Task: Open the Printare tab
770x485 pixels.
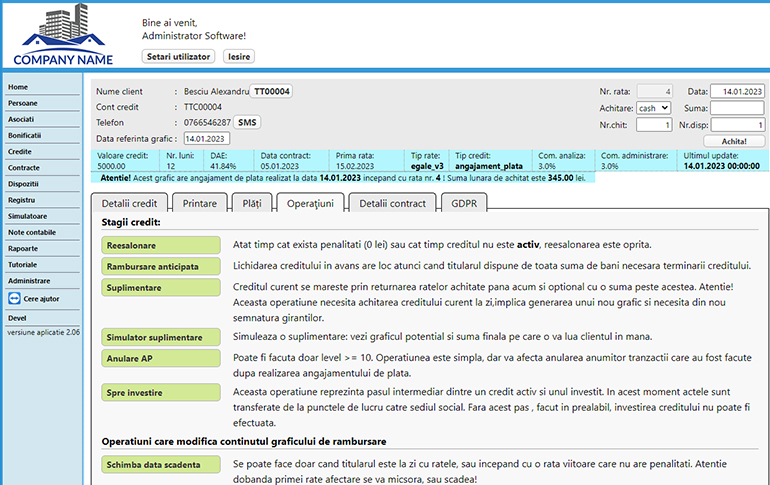Action: point(199,203)
